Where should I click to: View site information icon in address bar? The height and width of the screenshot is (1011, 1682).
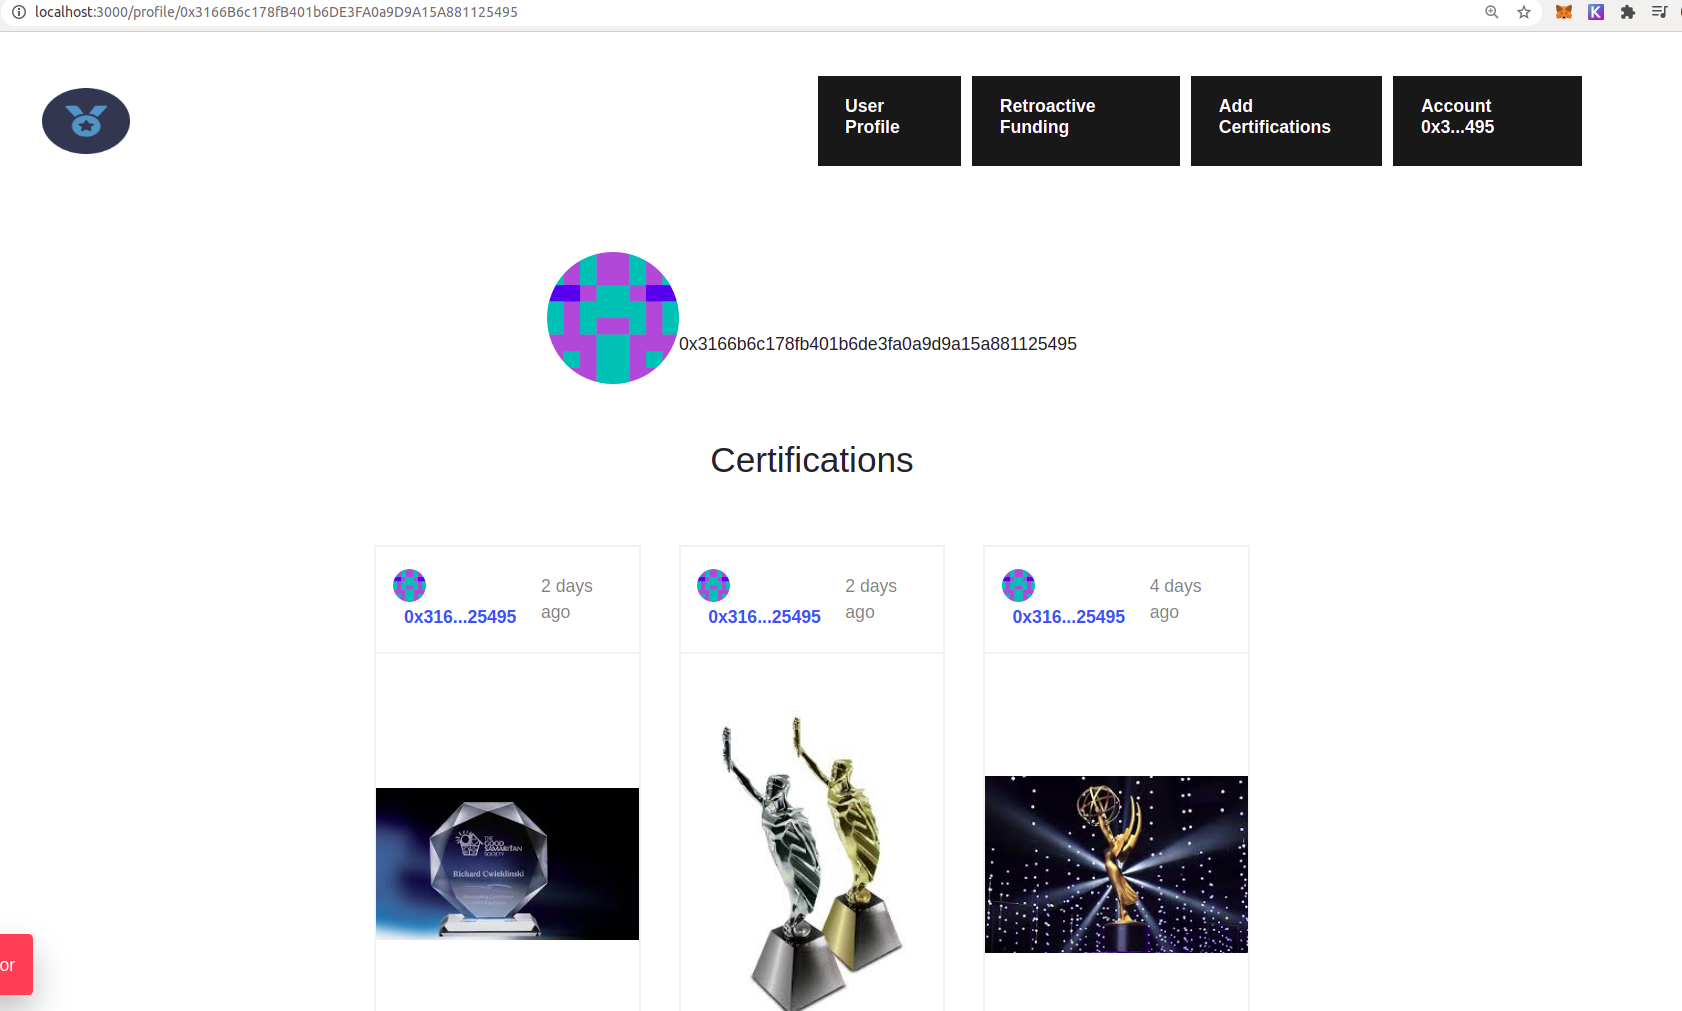(x=18, y=12)
